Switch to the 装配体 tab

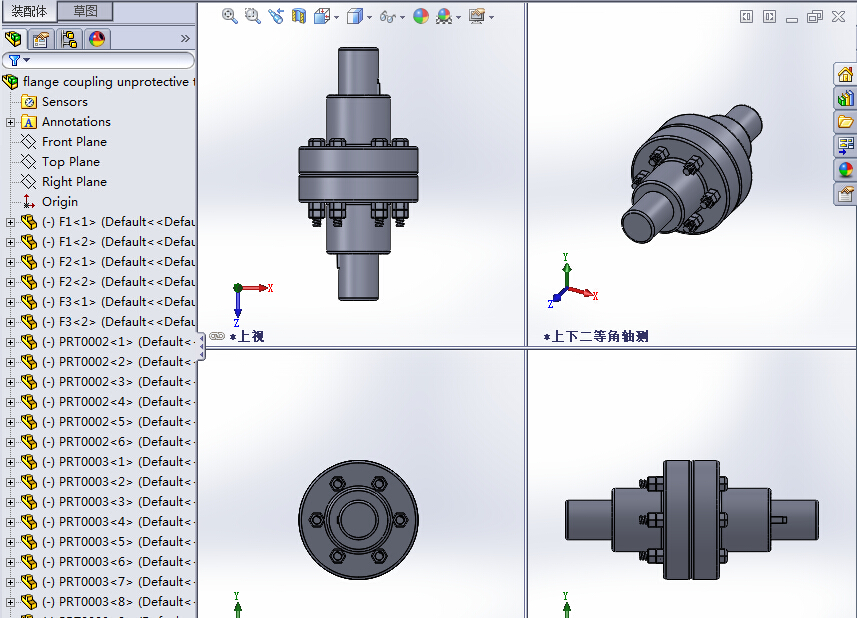pos(29,11)
